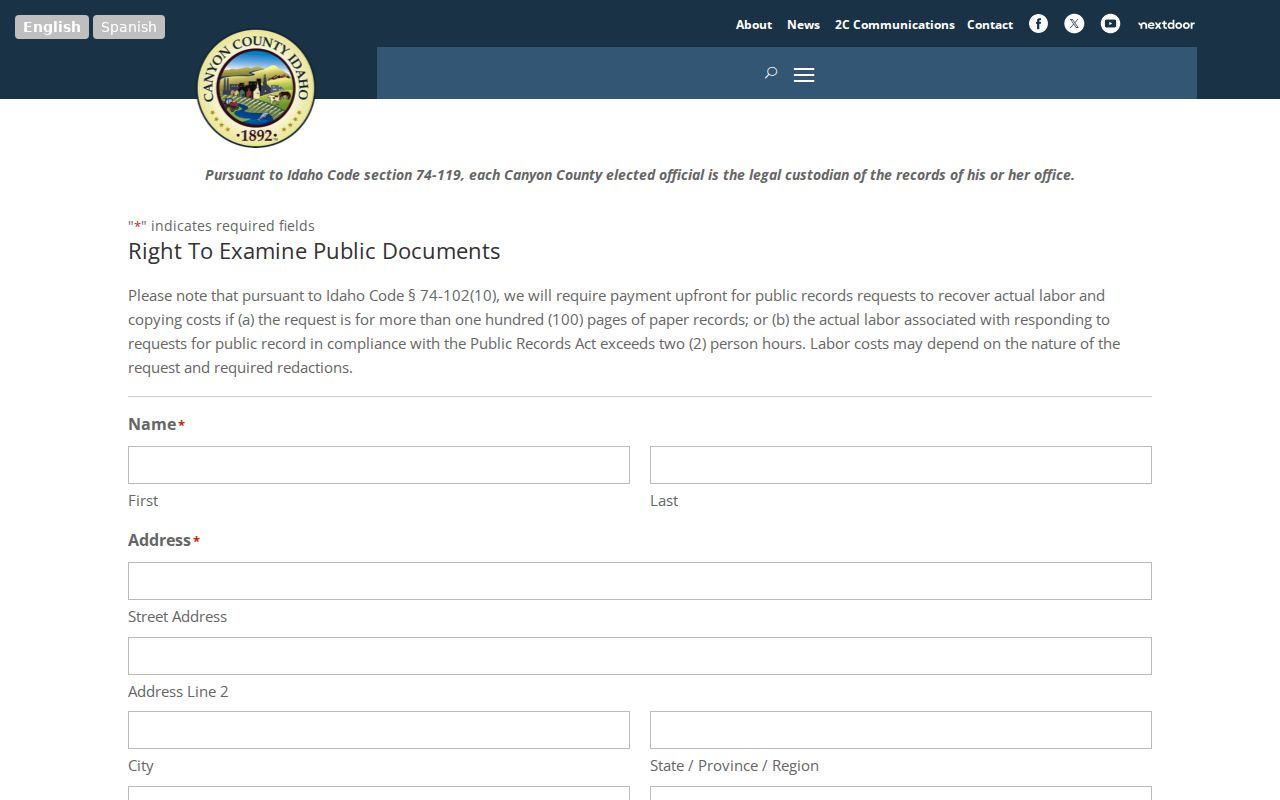
Task: Open the YouTube social icon
Action: click(1110, 24)
